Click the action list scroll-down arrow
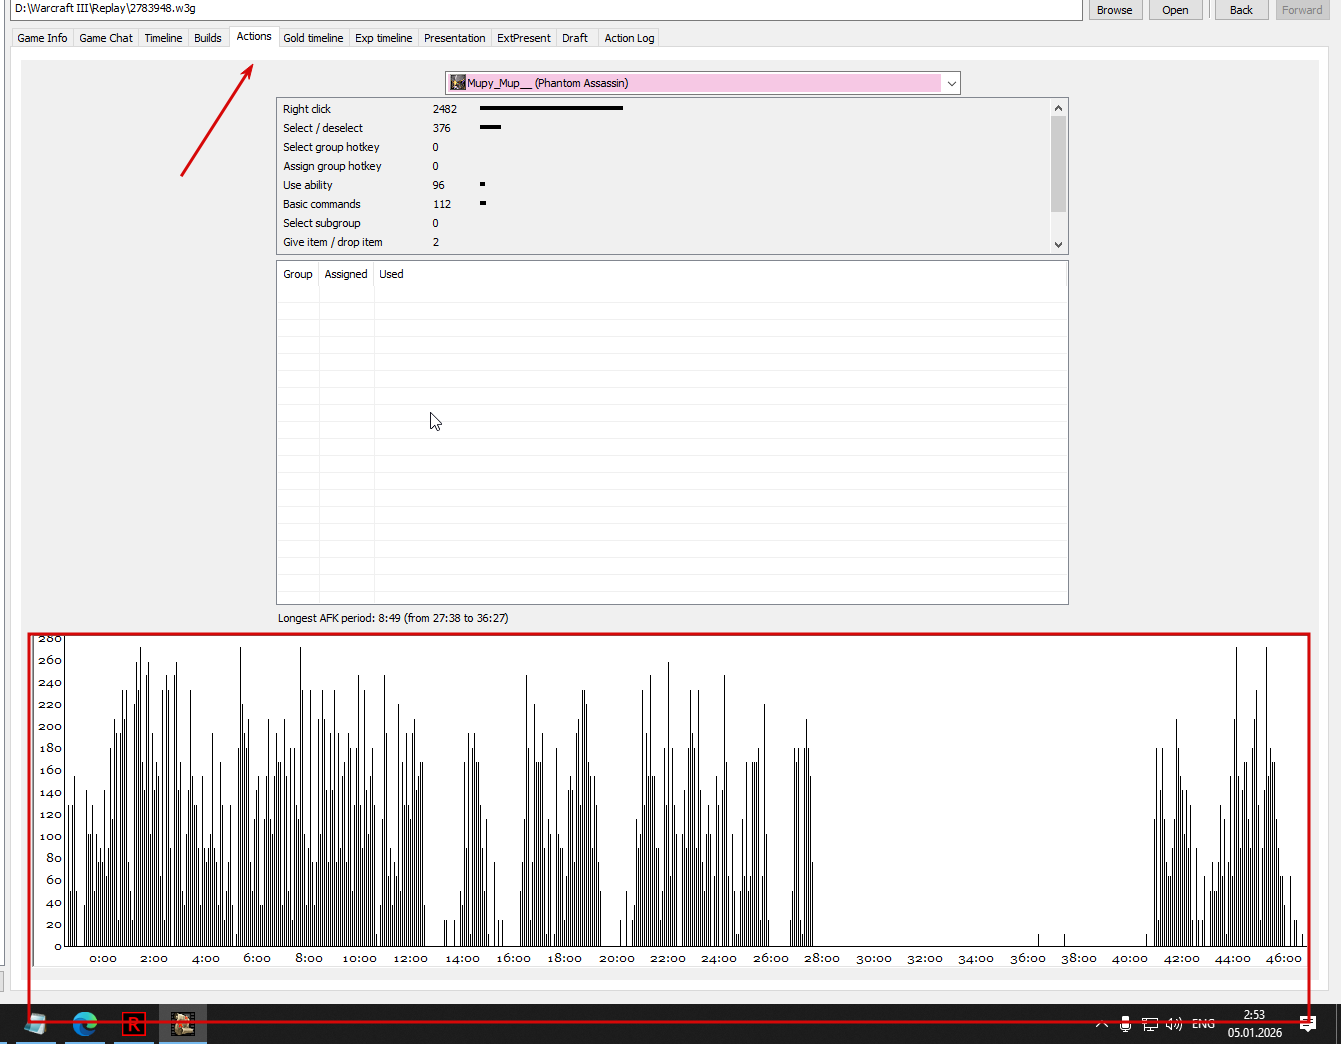1341x1044 pixels. click(1058, 244)
